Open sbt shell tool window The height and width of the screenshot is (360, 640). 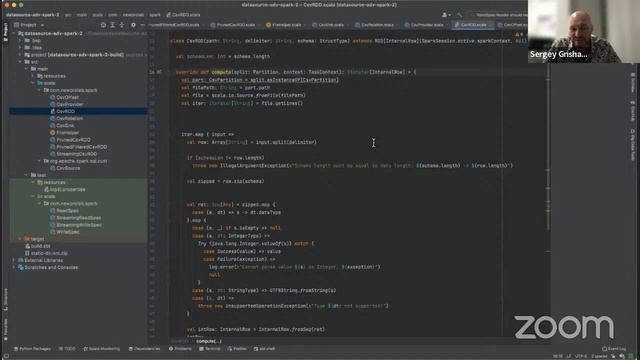coord(264,349)
